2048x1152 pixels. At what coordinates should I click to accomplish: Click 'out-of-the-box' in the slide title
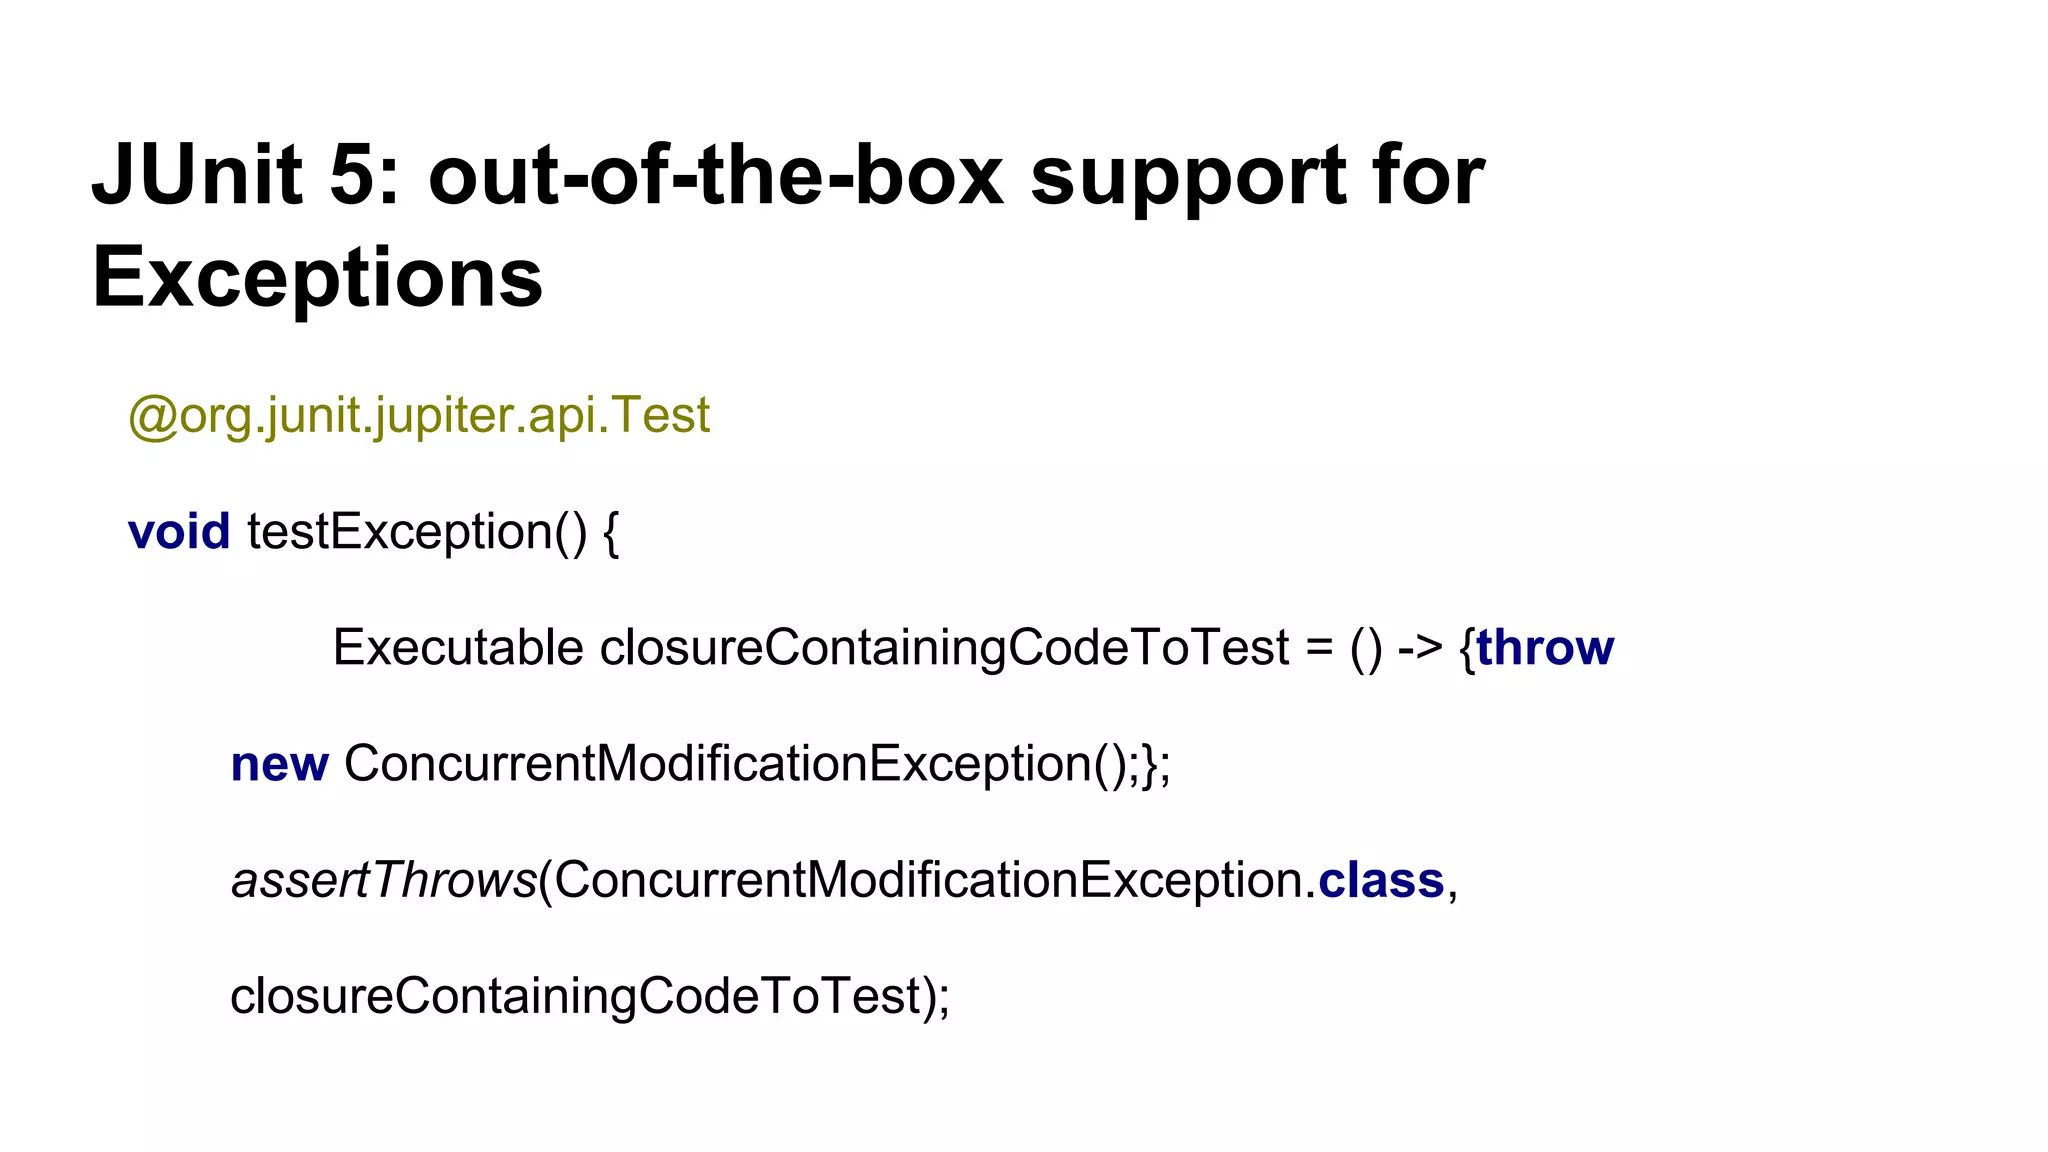715,175
